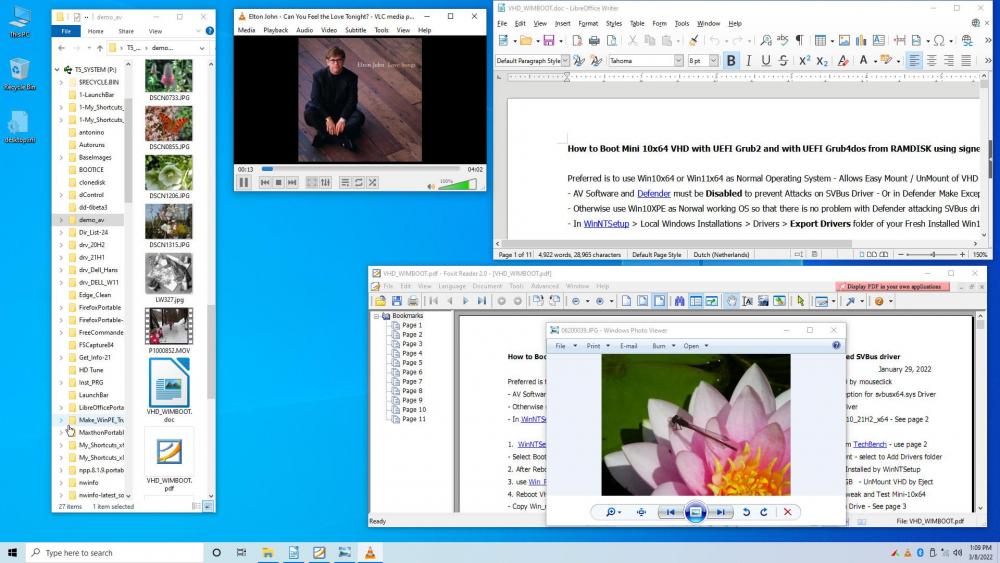This screenshot has width=1000, height=563.
Task: Click the VLC stop playback button
Action: pyautogui.click(x=279, y=183)
